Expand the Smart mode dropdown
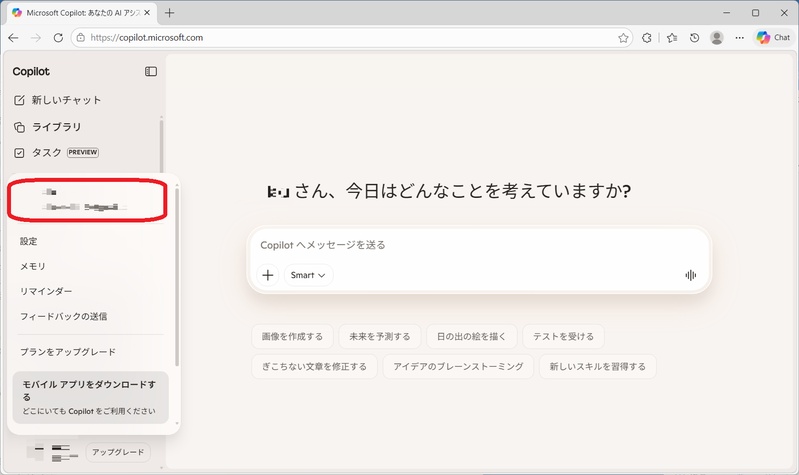 click(x=308, y=275)
